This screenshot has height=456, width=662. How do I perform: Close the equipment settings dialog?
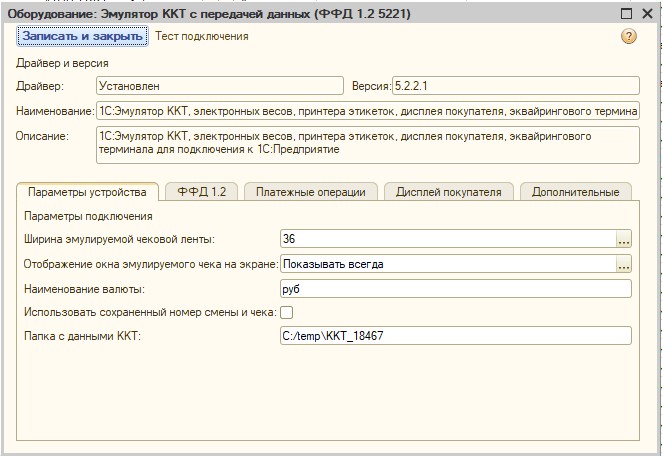645,14
